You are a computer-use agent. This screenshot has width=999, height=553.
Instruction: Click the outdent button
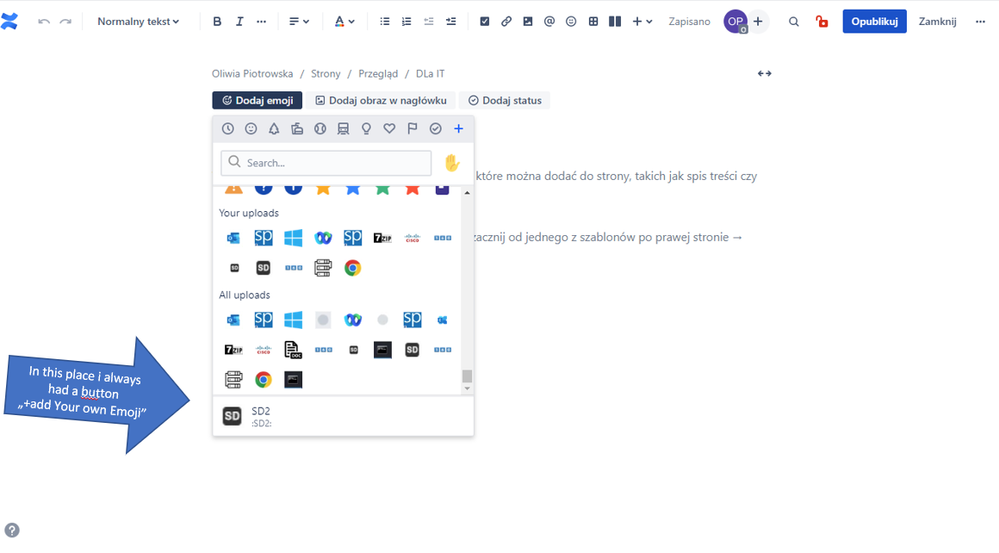point(429,22)
